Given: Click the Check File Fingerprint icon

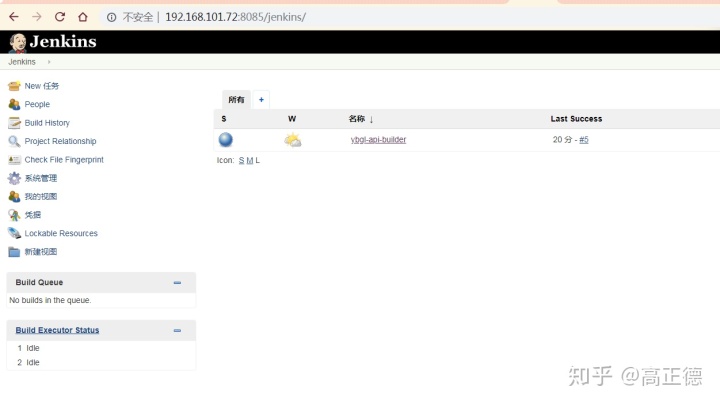Looking at the screenshot, I should [x=14, y=160].
